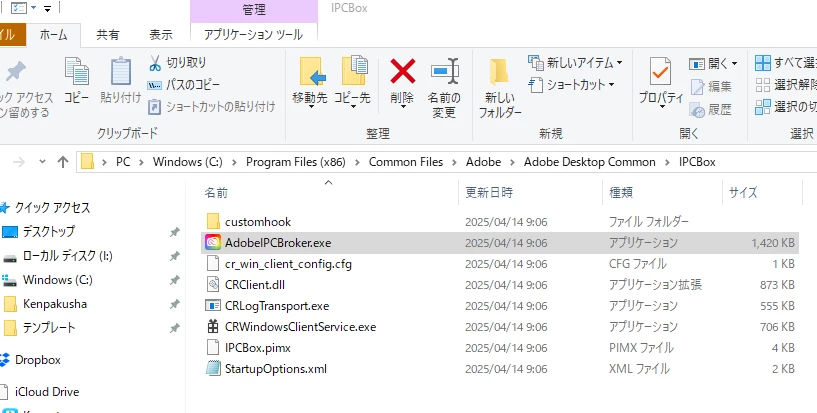Select the StartupOptions.xml file icon

(x=213, y=369)
